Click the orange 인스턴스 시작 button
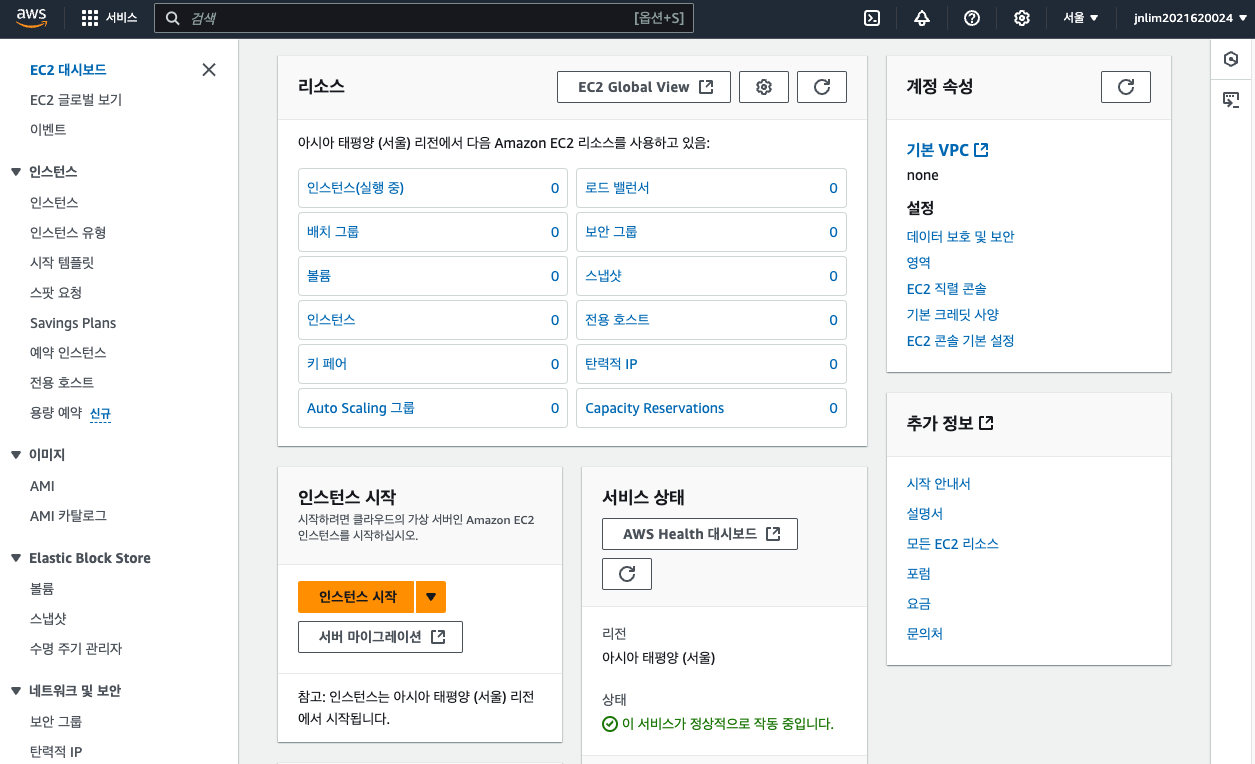This screenshot has width=1255, height=764. click(x=357, y=597)
